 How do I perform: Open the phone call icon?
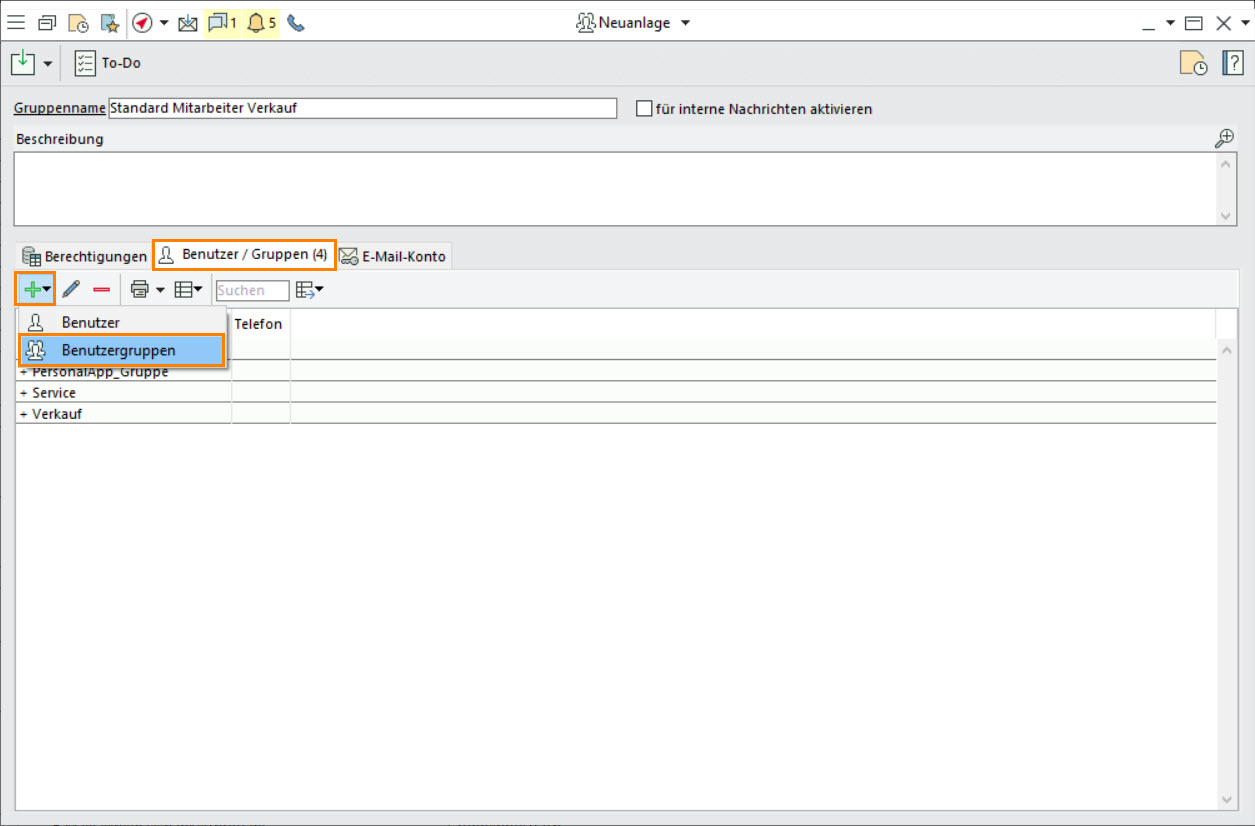coord(296,23)
